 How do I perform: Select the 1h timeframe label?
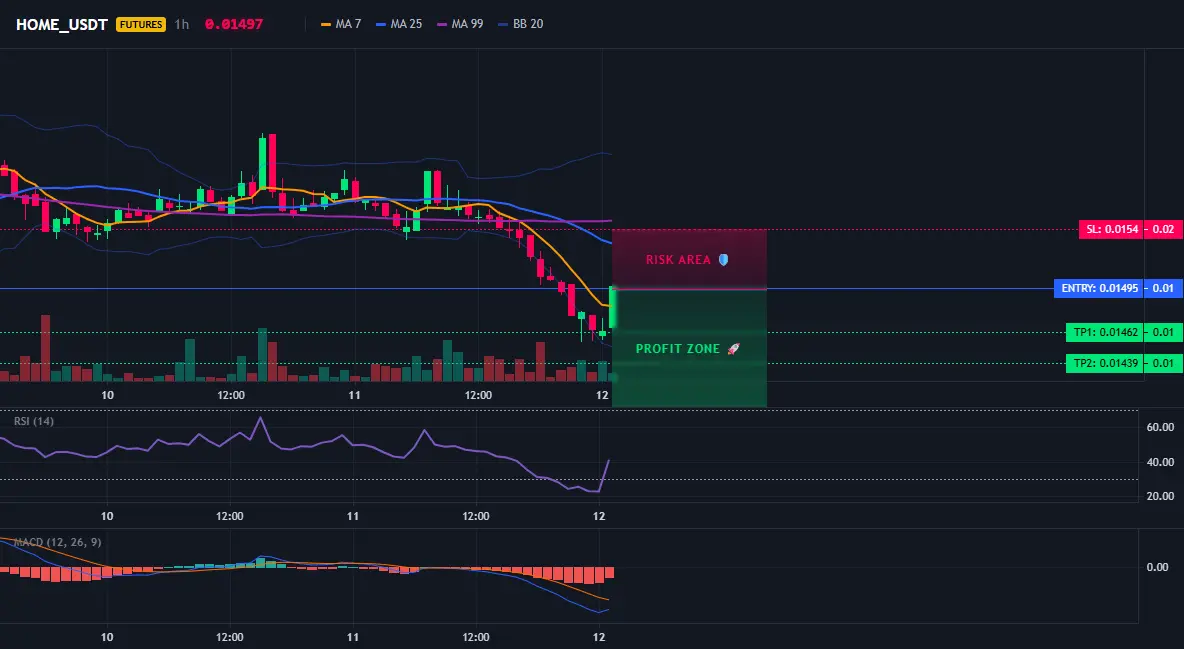tap(182, 24)
